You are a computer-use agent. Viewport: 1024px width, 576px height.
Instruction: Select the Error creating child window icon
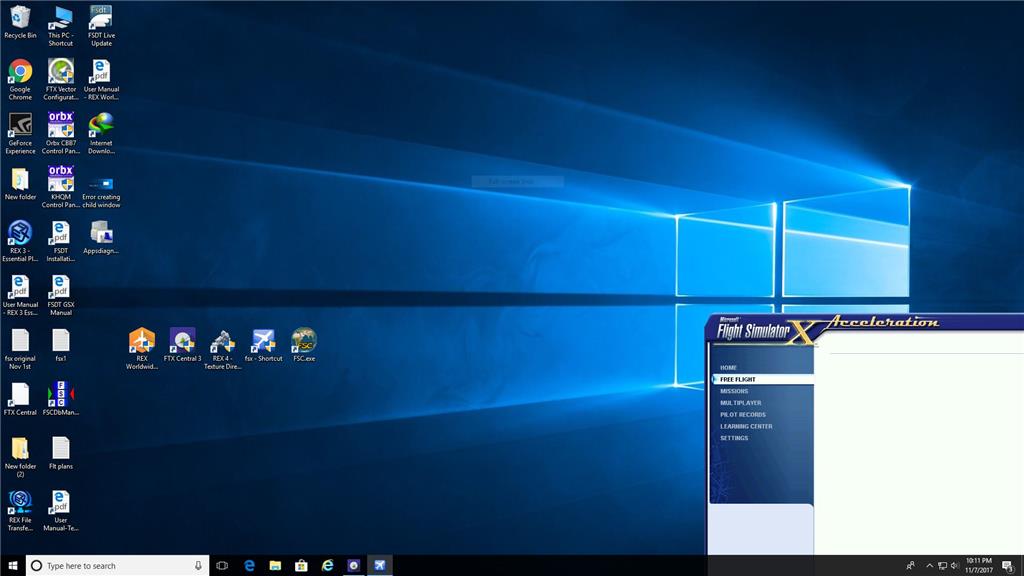(101, 191)
